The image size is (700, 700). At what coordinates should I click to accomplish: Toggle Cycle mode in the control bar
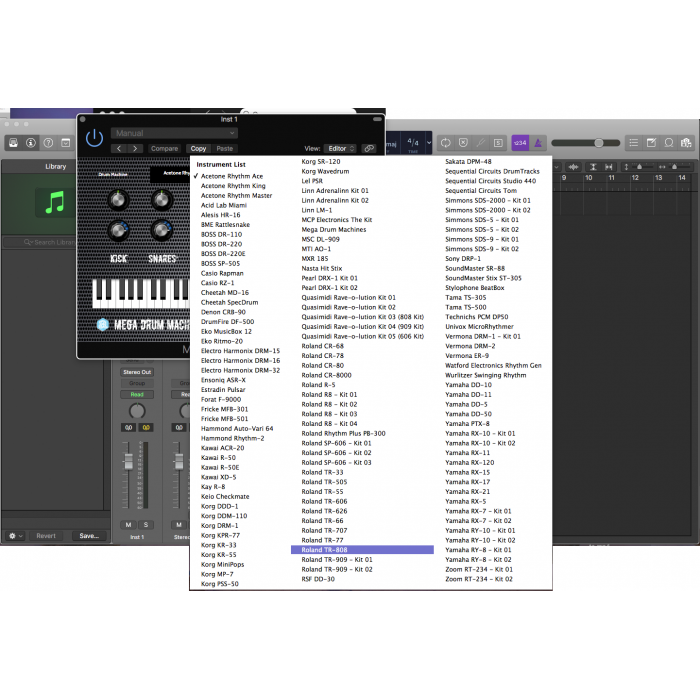(446, 143)
